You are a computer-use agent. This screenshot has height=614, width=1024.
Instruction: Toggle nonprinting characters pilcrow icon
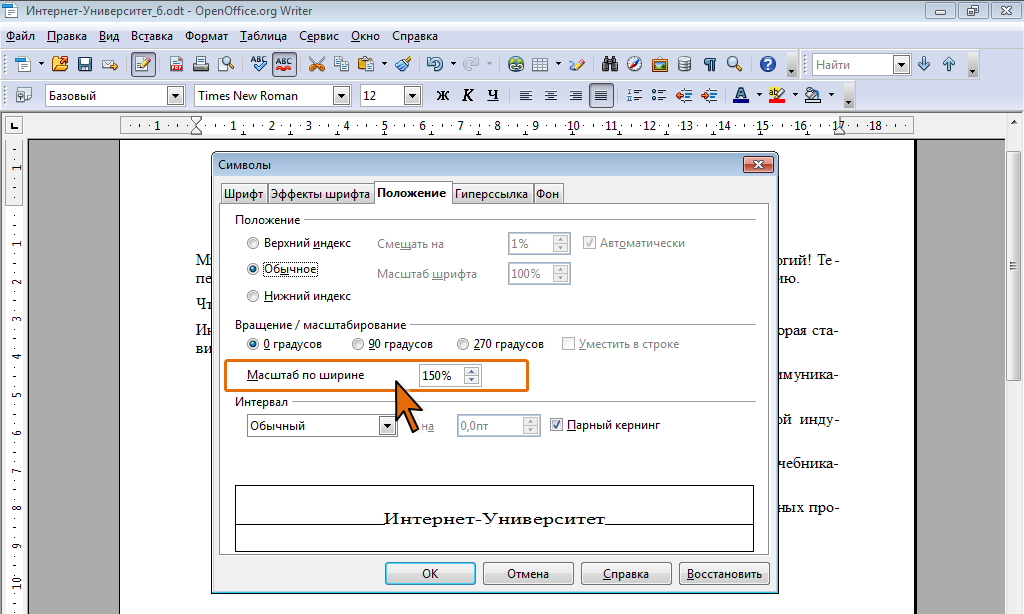pos(710,64)
